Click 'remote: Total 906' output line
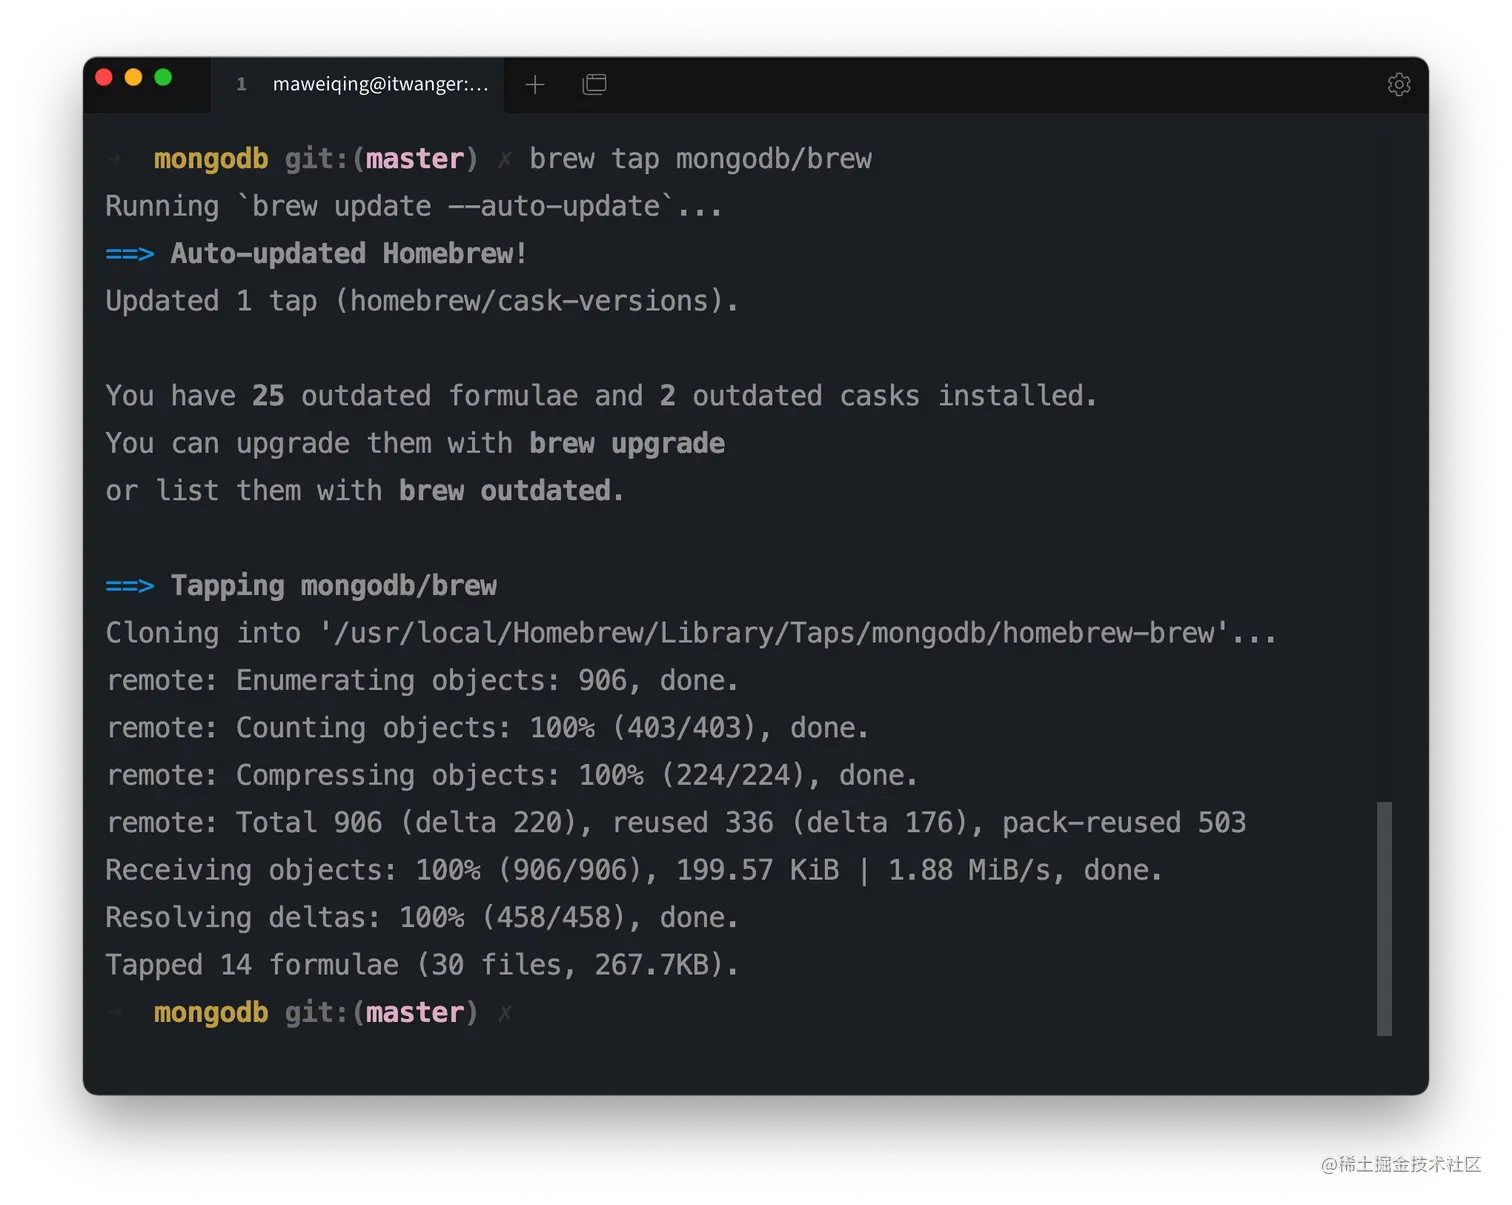The width and height of the screenshot is (1512, 1205). coord(676,823)
